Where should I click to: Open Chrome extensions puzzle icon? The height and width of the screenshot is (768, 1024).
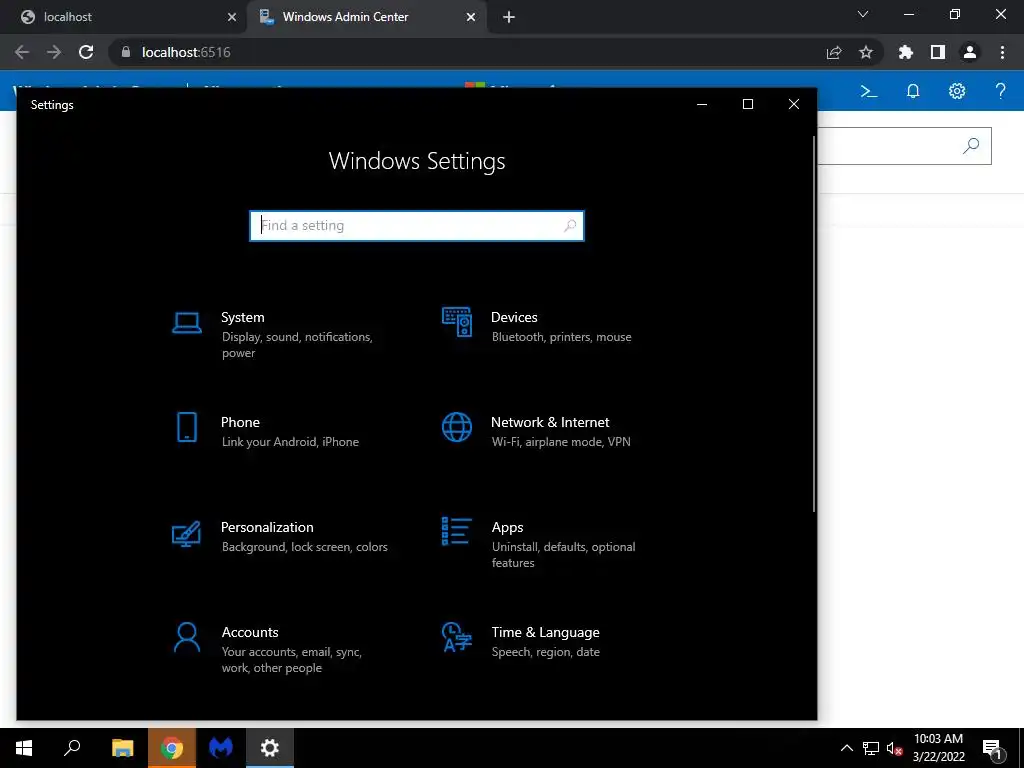click(x=905, y=52)
